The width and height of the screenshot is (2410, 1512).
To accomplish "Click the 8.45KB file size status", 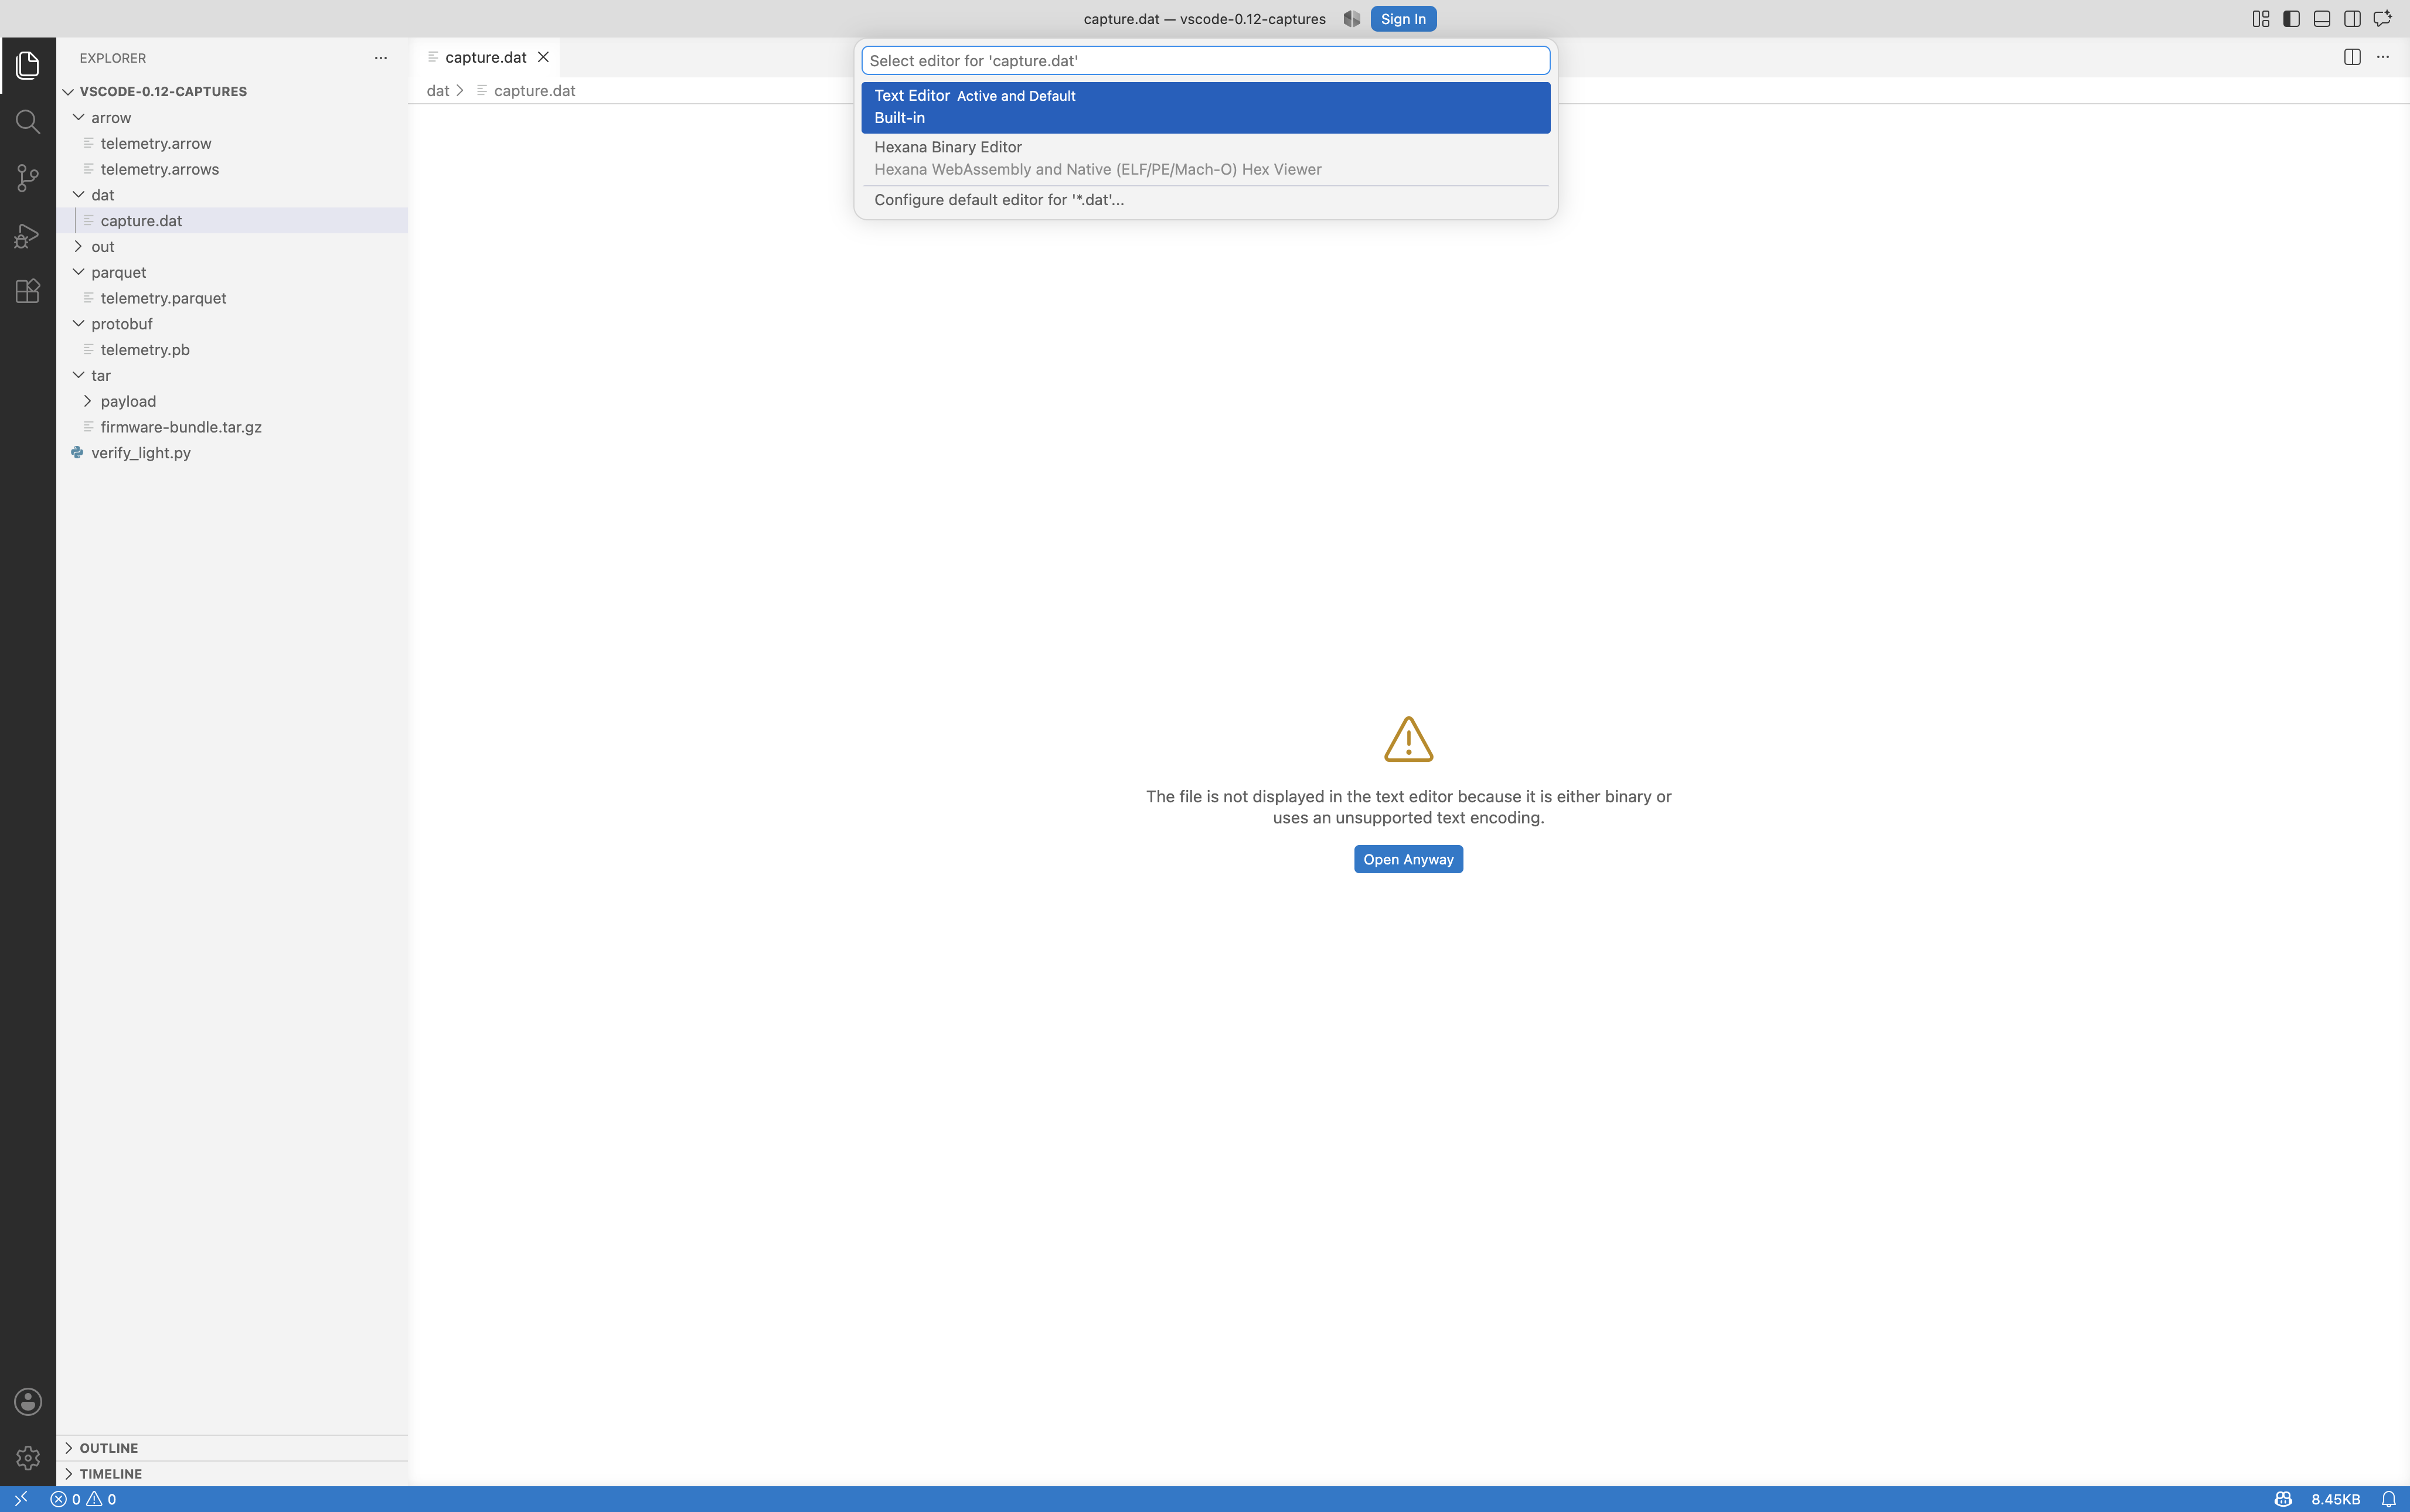I will coord(2335,1499).
